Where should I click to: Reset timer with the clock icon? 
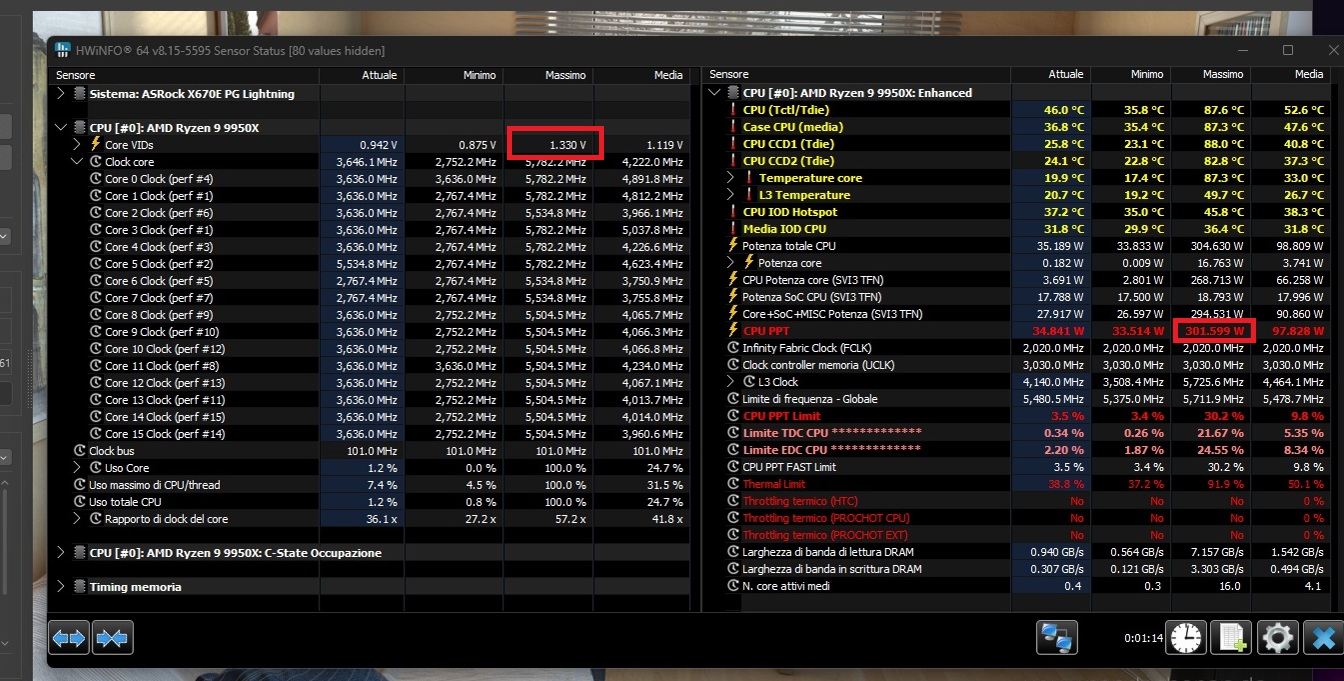(1186, 637)
